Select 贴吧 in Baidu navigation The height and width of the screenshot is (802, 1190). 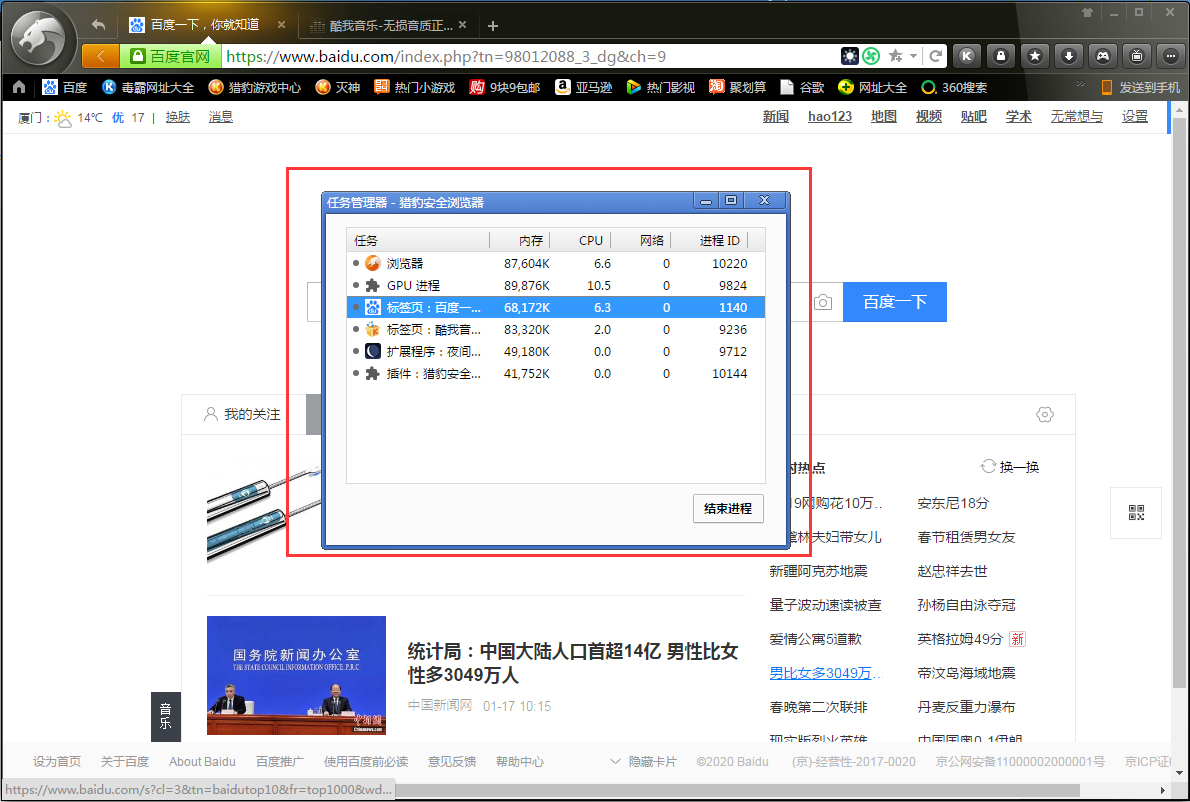tap(973, 116)
